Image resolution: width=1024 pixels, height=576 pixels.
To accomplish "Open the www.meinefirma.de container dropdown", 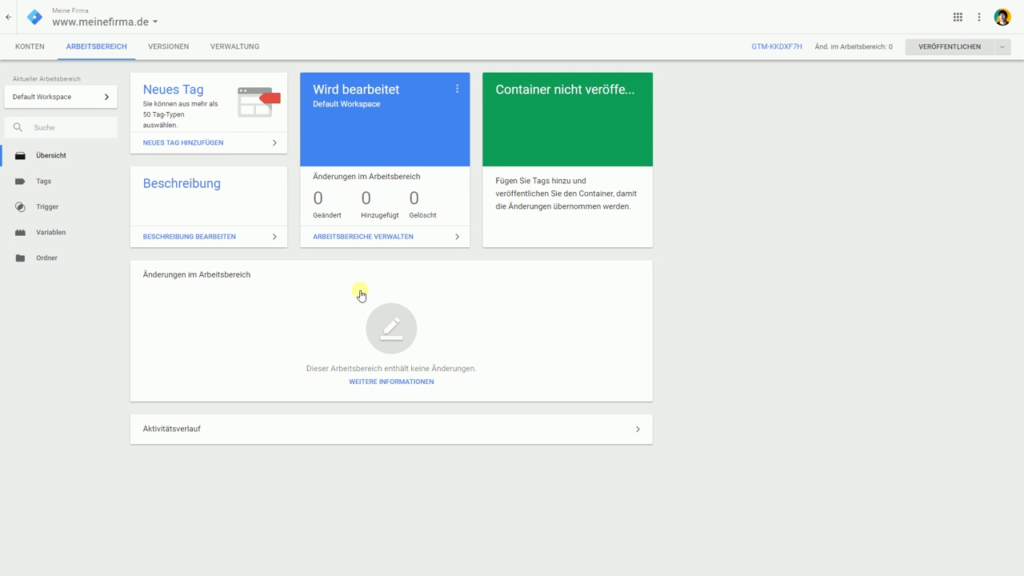I will pyautogui.click(x=104, y=22).
